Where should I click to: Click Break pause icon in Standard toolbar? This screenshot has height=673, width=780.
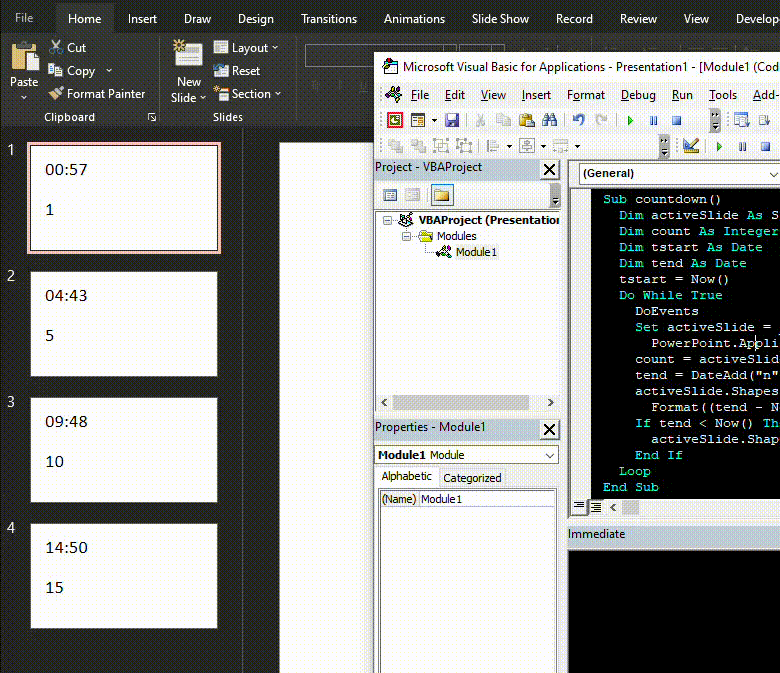[654, 120]
